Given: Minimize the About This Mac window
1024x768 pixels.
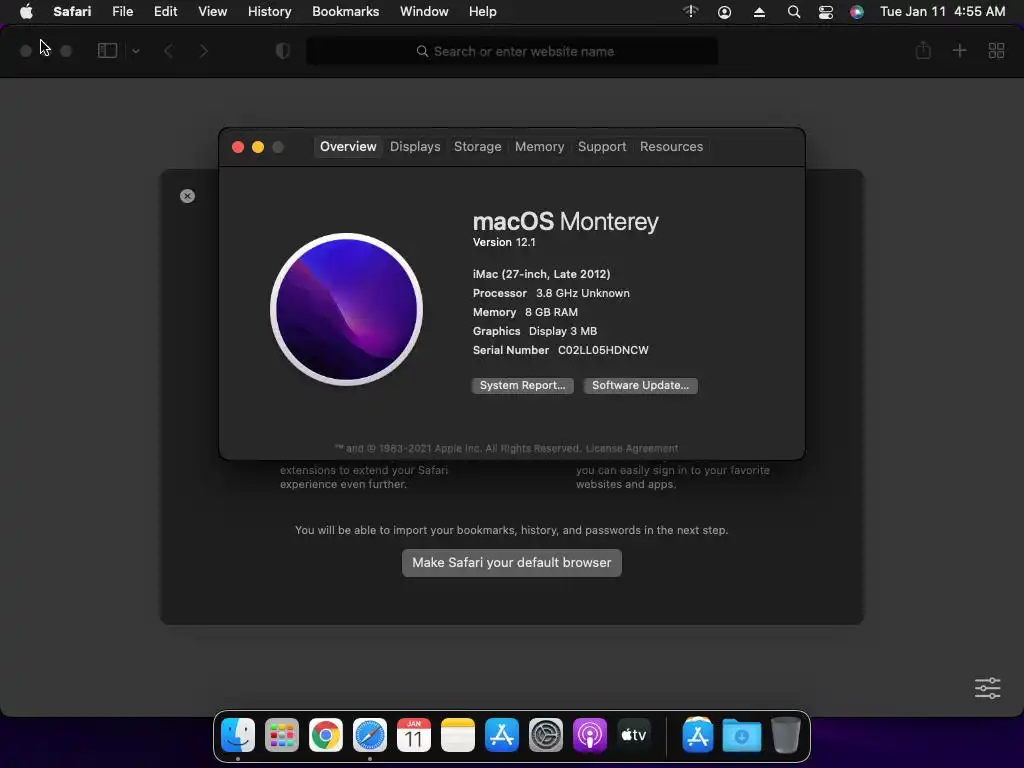Looking at the screenshot, I should (x=258, y=147).
